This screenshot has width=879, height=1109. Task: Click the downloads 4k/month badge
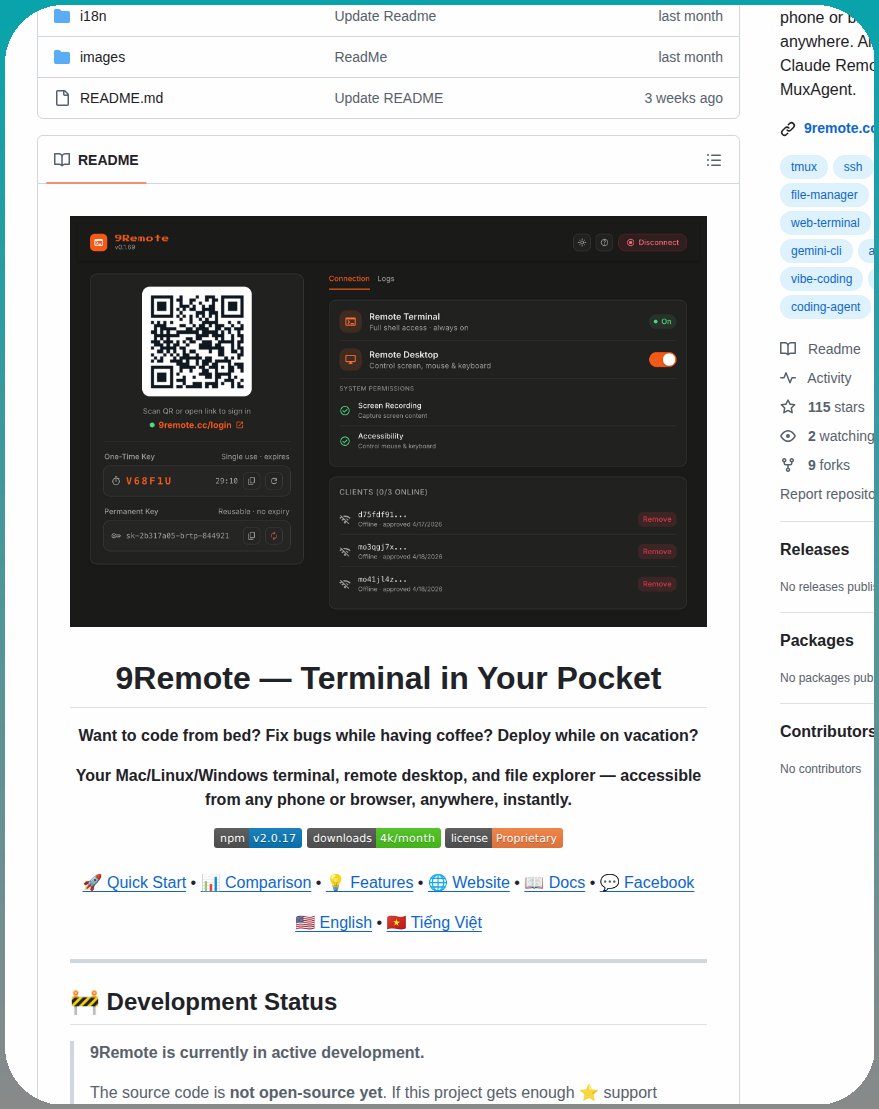click(x=373, y=838)
